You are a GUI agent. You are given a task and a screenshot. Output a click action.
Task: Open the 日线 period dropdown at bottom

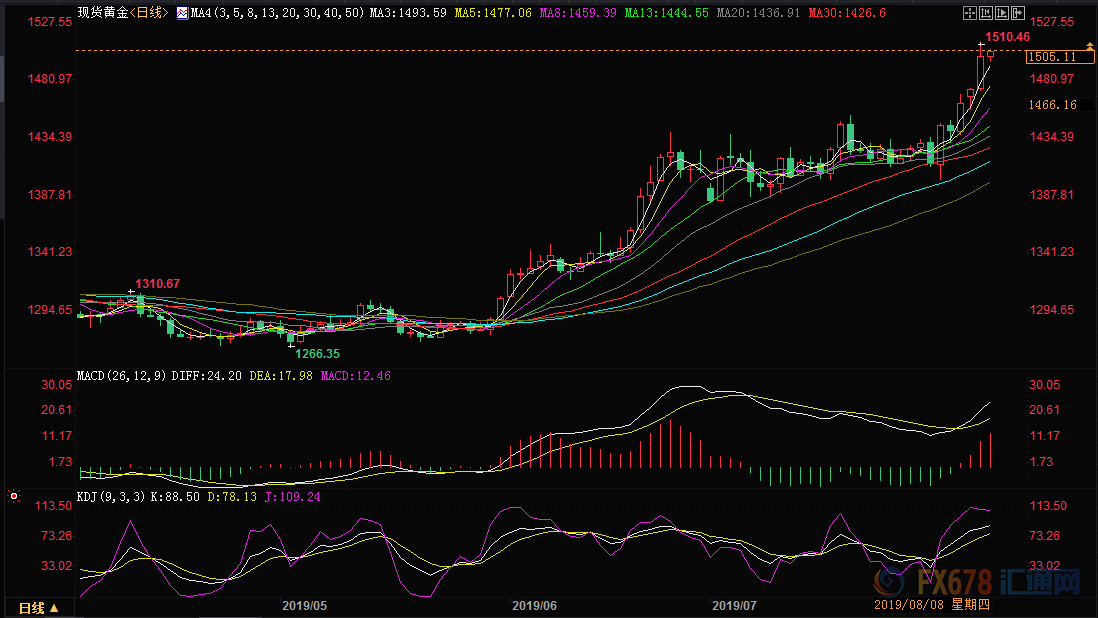click(x=39, y=607)
